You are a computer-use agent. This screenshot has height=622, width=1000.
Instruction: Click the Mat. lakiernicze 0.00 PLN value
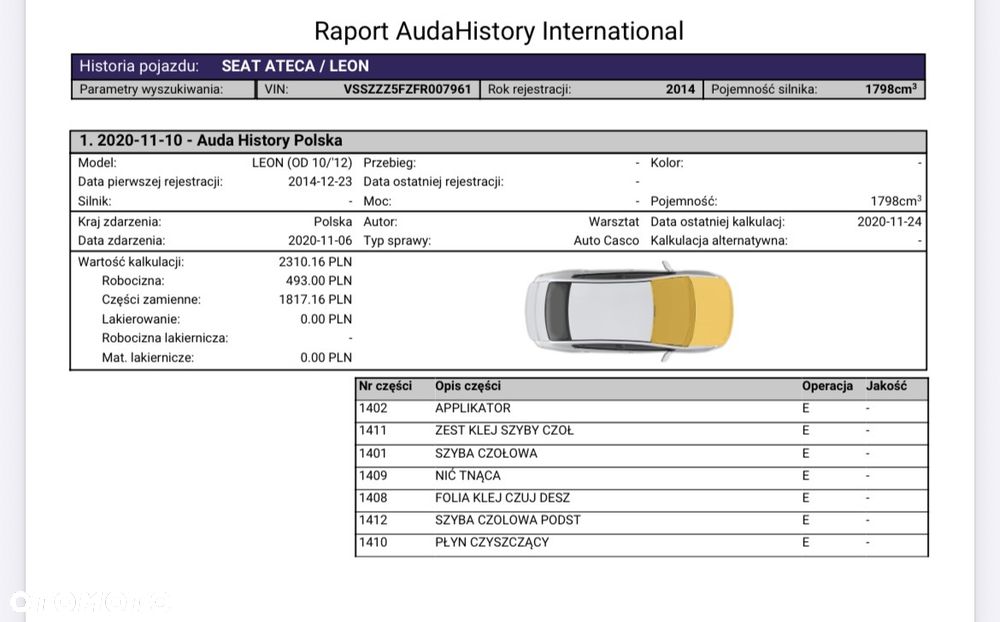[x=326, y=358]
